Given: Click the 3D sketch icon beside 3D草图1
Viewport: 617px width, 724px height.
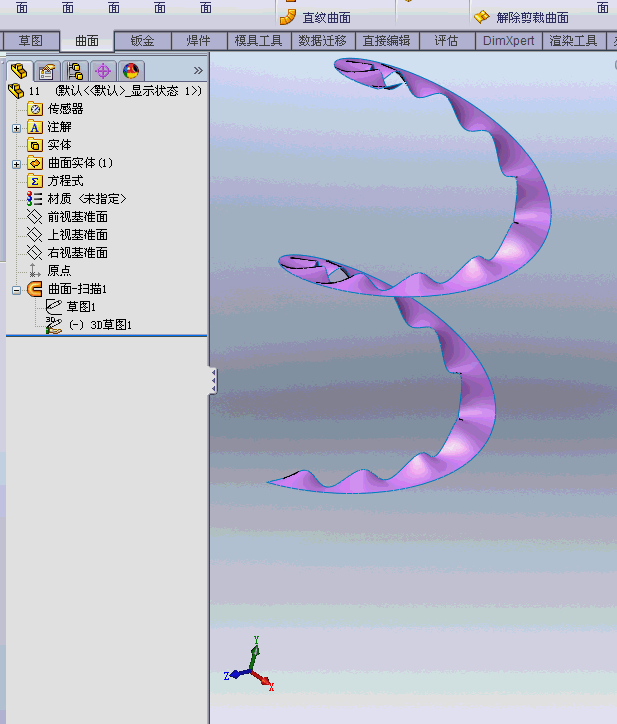Looking at the screenshot, I should tap(54, 325).
